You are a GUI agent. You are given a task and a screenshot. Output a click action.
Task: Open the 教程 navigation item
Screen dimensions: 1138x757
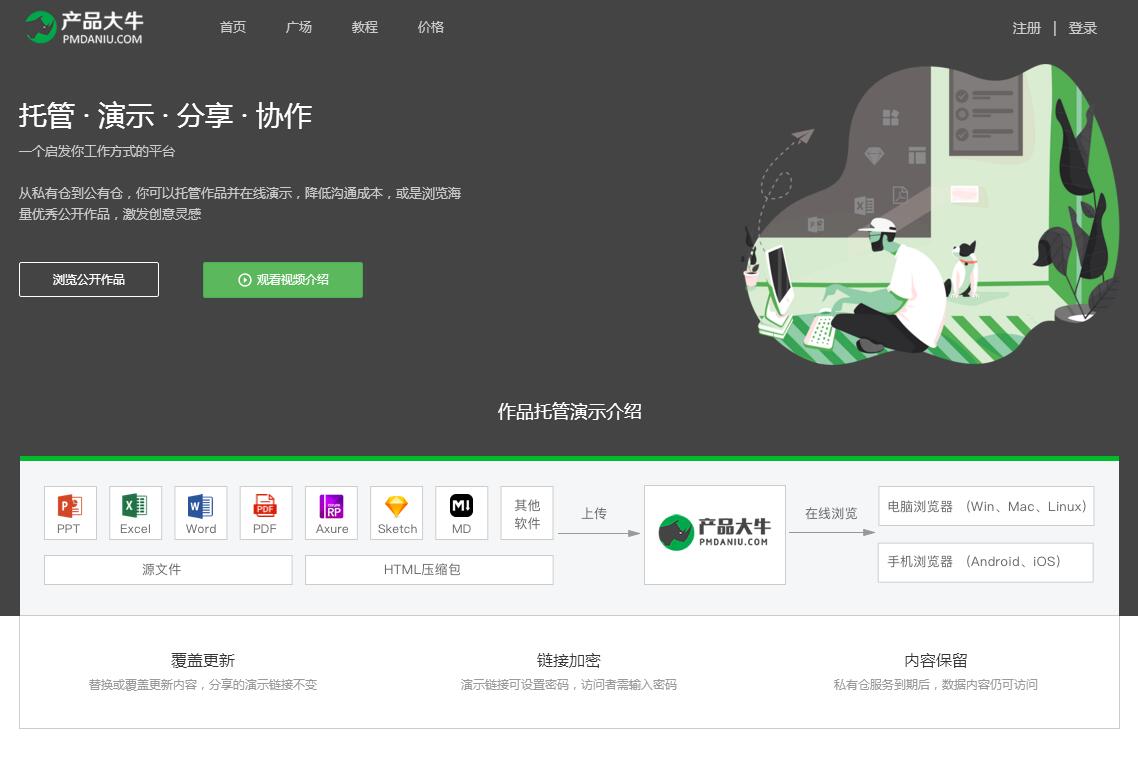click(365, 27)
